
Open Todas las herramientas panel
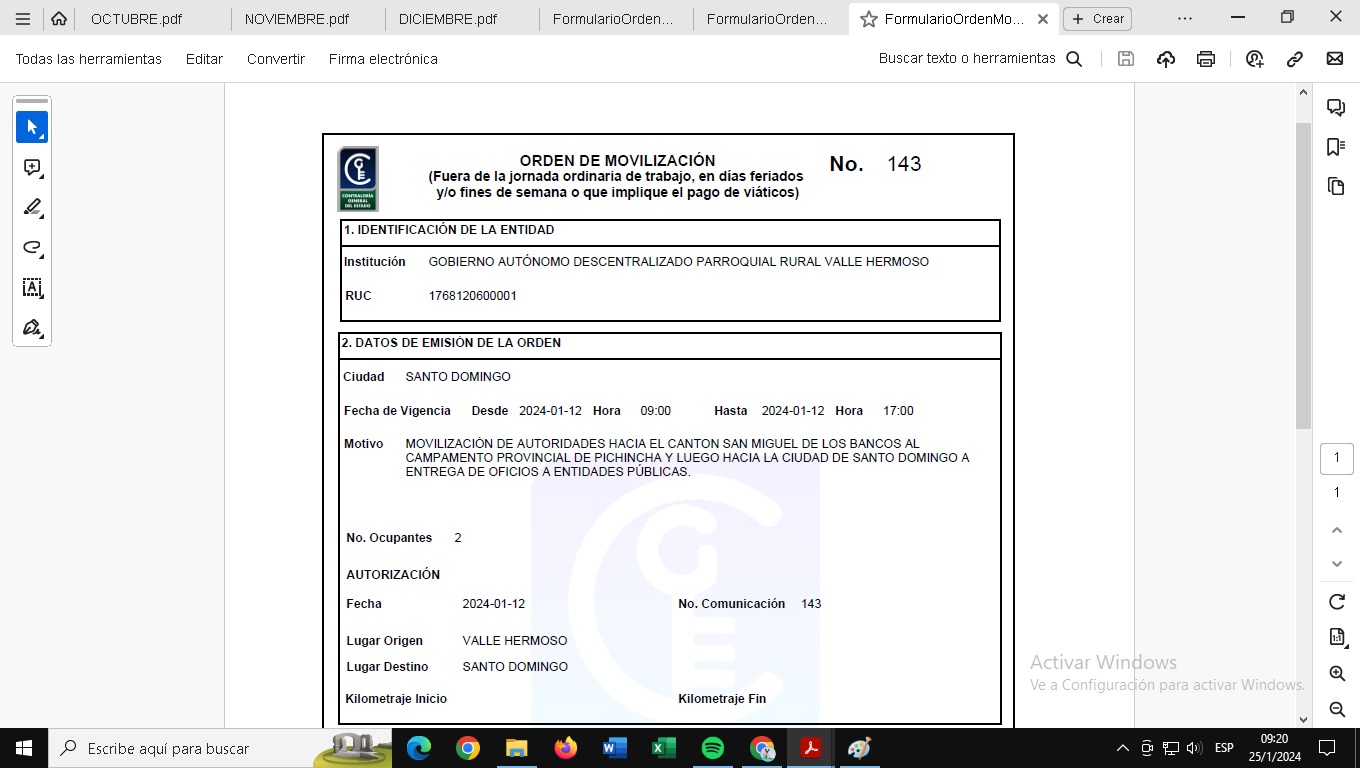(88, 59)
